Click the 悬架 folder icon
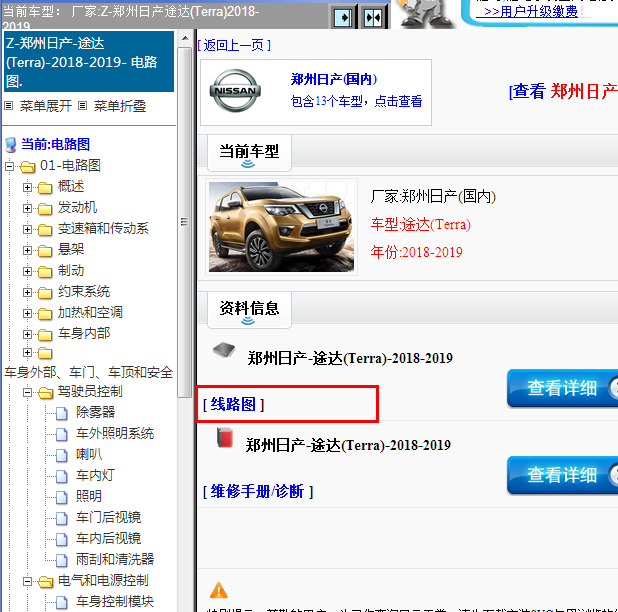This screenshot has height=612, width=618. tap(45, 251)
